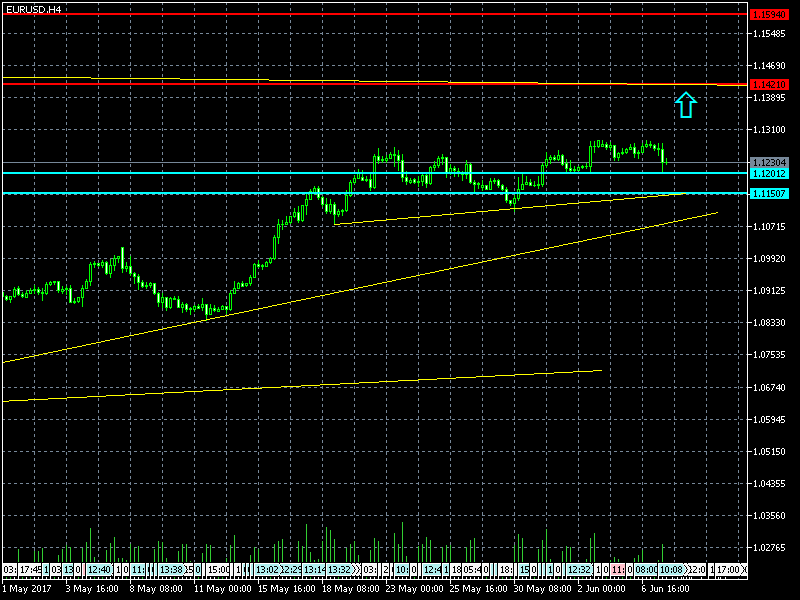Click the 15 May 16:00 date label
This screenshot has width=800, height=600.
pyautogui.click(x=287, y=589)
